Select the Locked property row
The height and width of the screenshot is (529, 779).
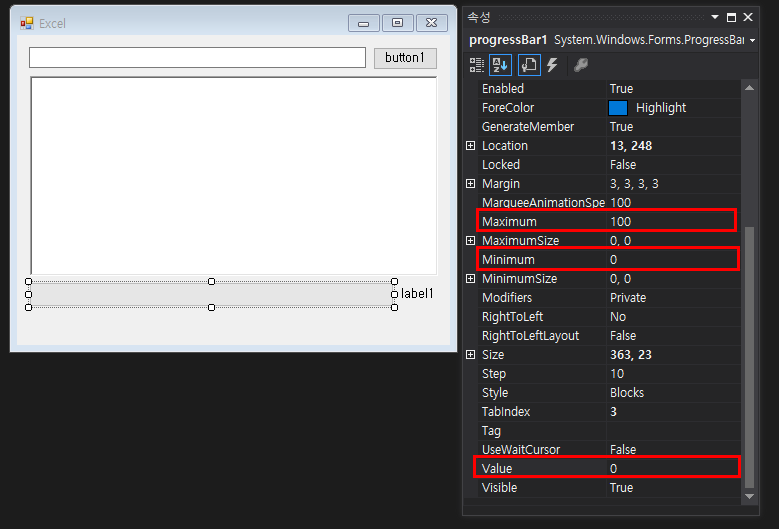coord(609,165)
